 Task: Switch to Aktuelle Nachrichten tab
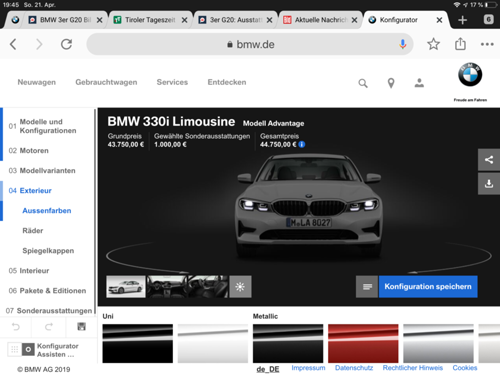pos(320,20)
